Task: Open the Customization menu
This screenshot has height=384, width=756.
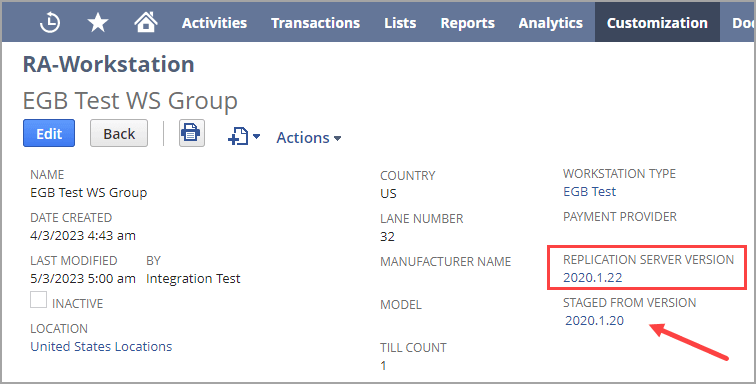Action: [x=657, y=22]
